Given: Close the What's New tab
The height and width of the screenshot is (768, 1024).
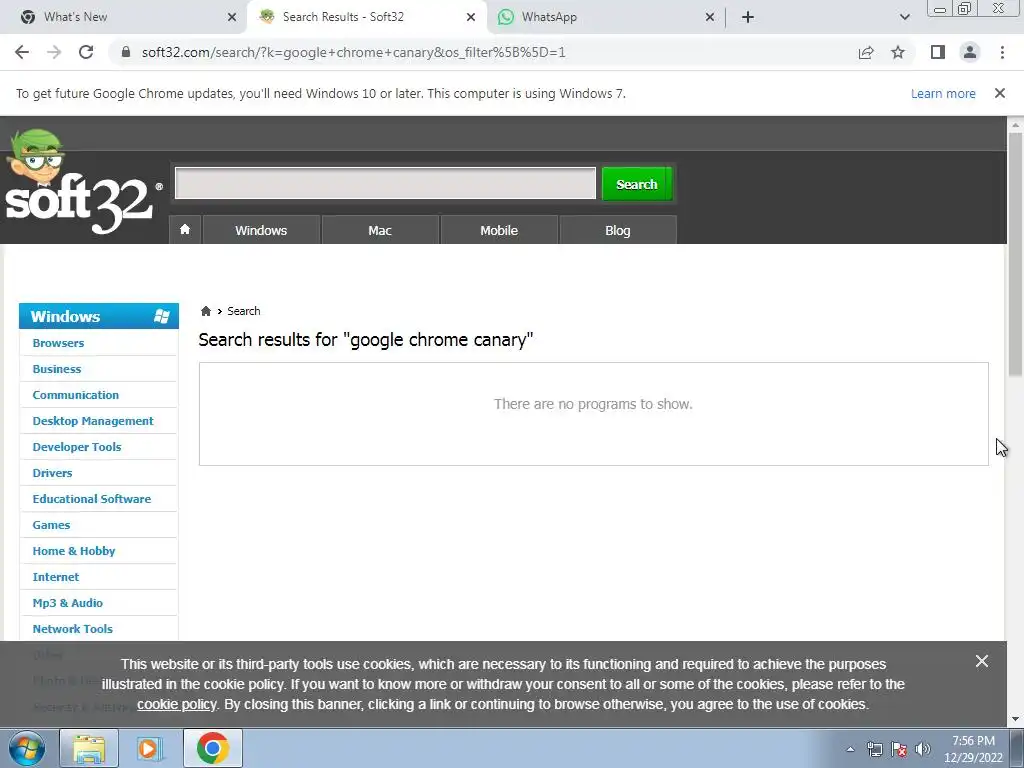Looking at the screenshot, I should (x=232, y=17).
